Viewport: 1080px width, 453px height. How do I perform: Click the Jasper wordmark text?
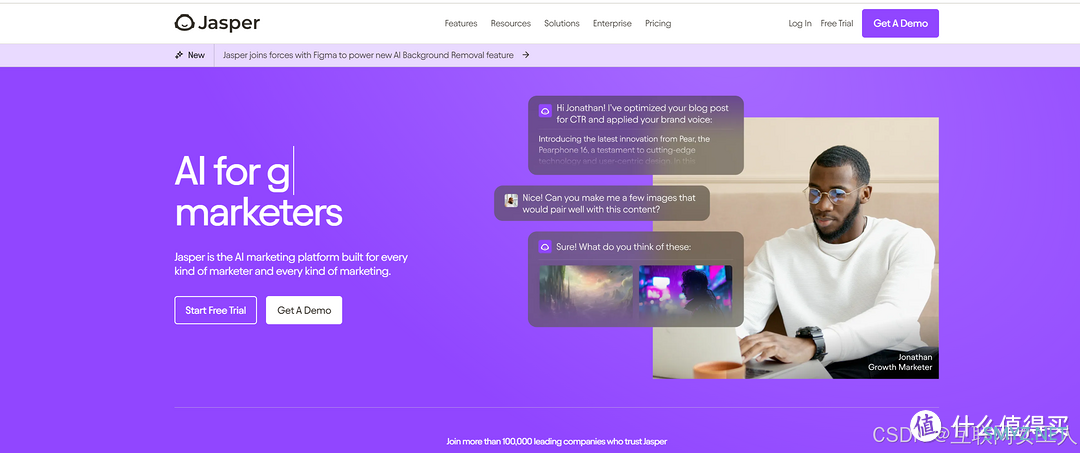pyautogui.click(x=229, y=23)
